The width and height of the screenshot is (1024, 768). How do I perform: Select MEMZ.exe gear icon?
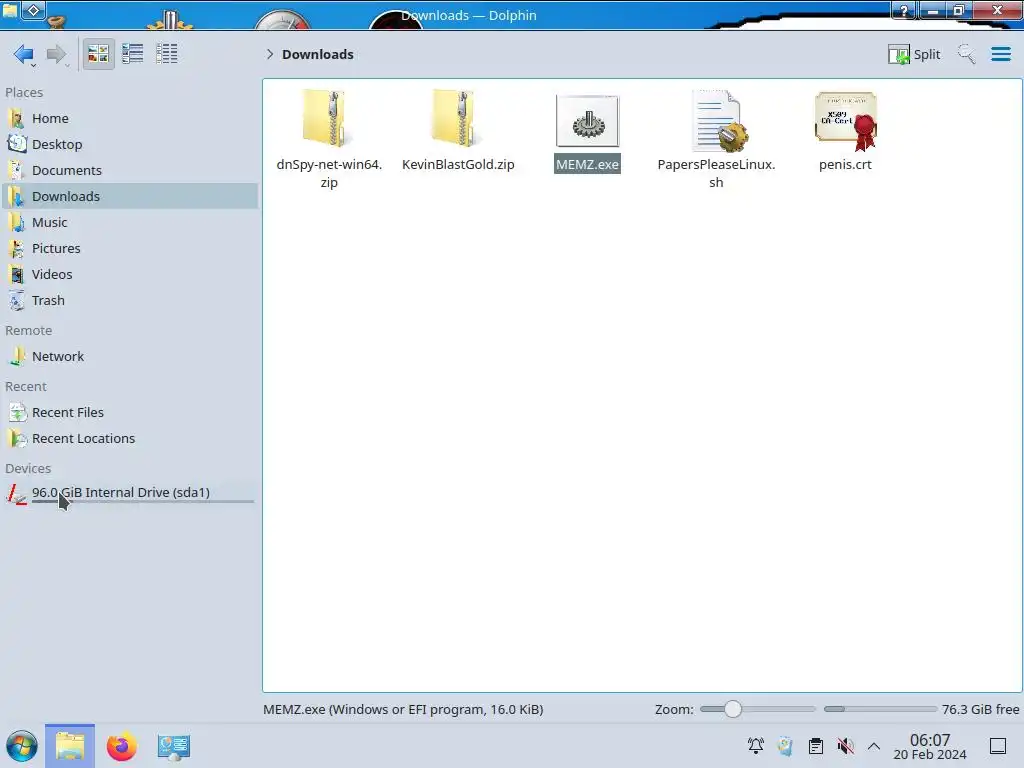[587, 121]
